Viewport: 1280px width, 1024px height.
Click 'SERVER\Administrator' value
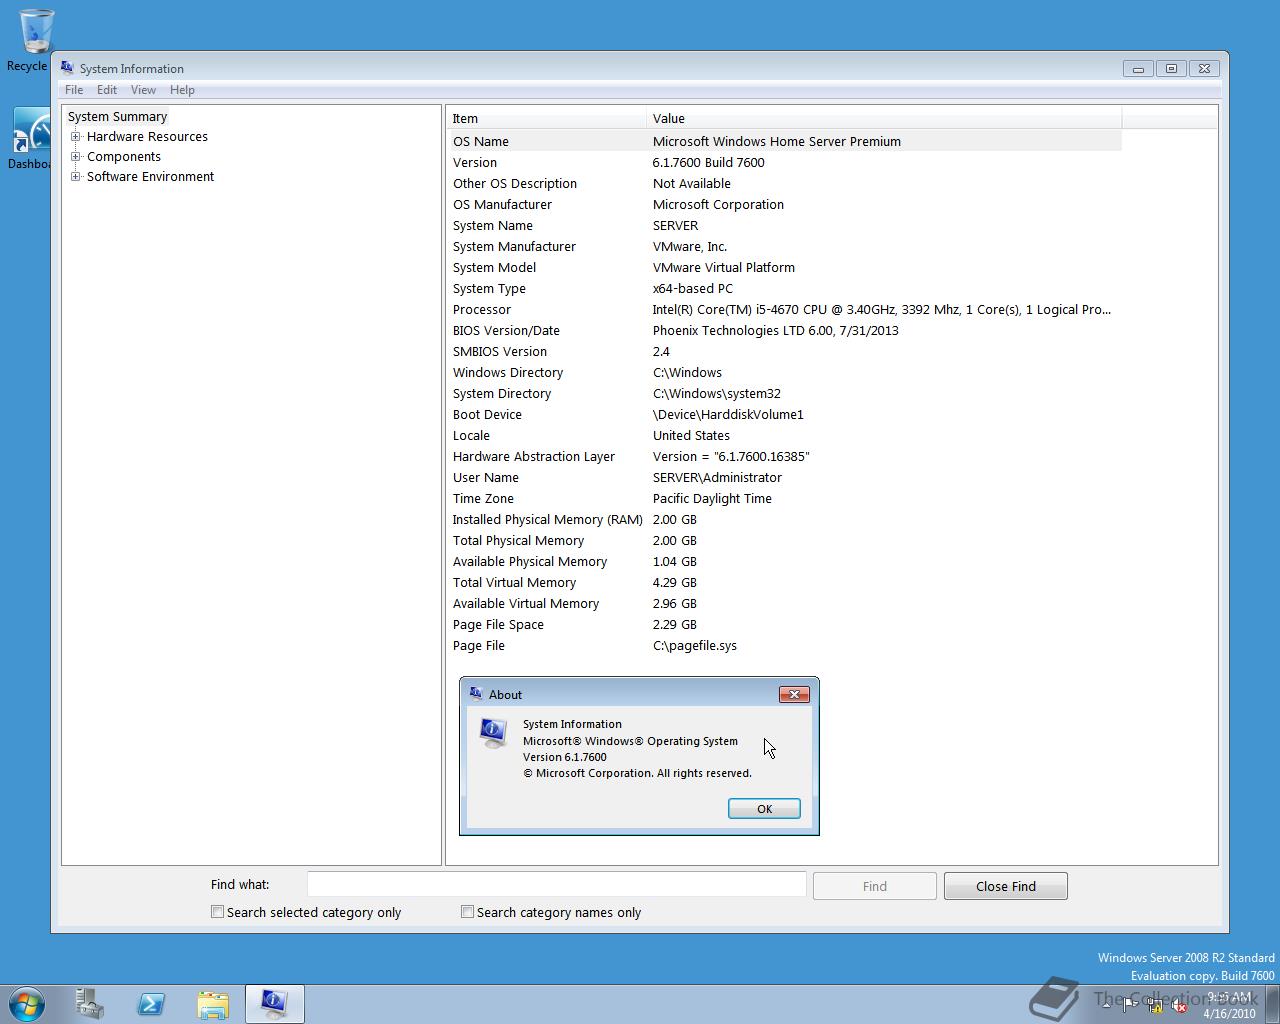(x=717, y=477)
